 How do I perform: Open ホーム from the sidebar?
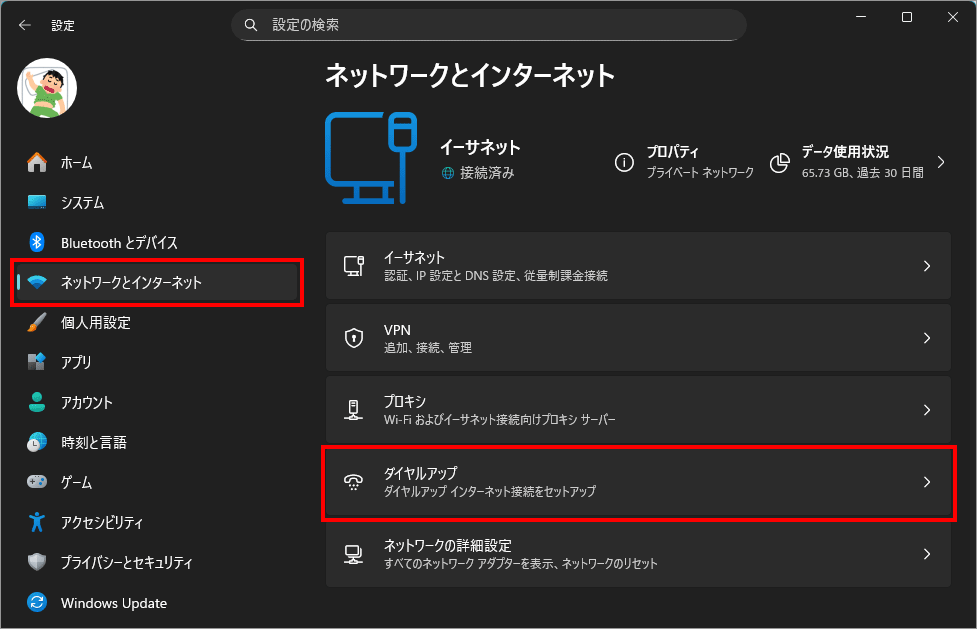tap(76, 162)
